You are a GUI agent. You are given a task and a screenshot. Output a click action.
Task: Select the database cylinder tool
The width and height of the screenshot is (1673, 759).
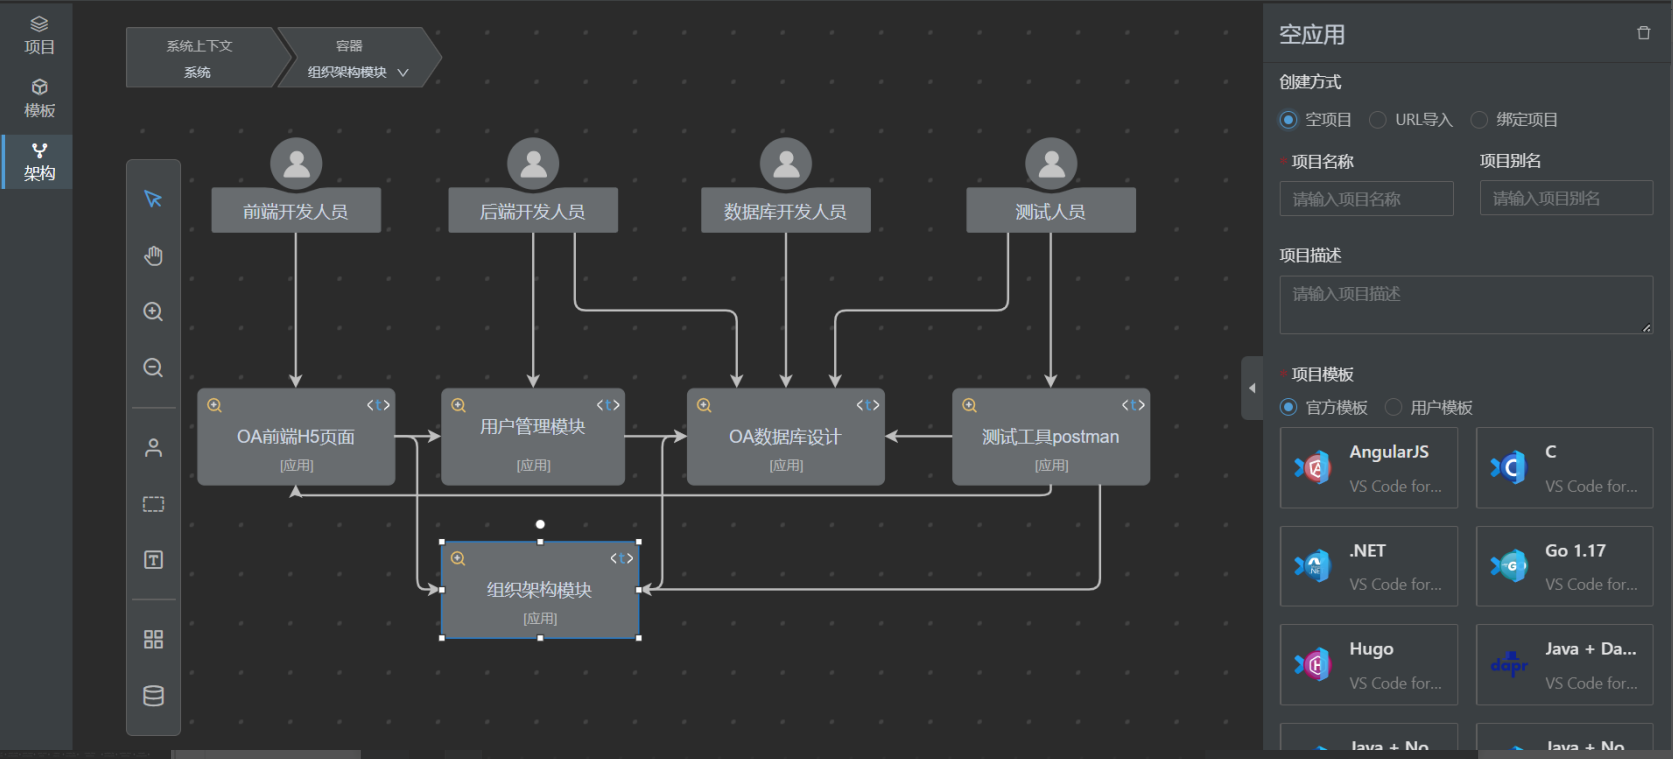click(x=153, y=696)
